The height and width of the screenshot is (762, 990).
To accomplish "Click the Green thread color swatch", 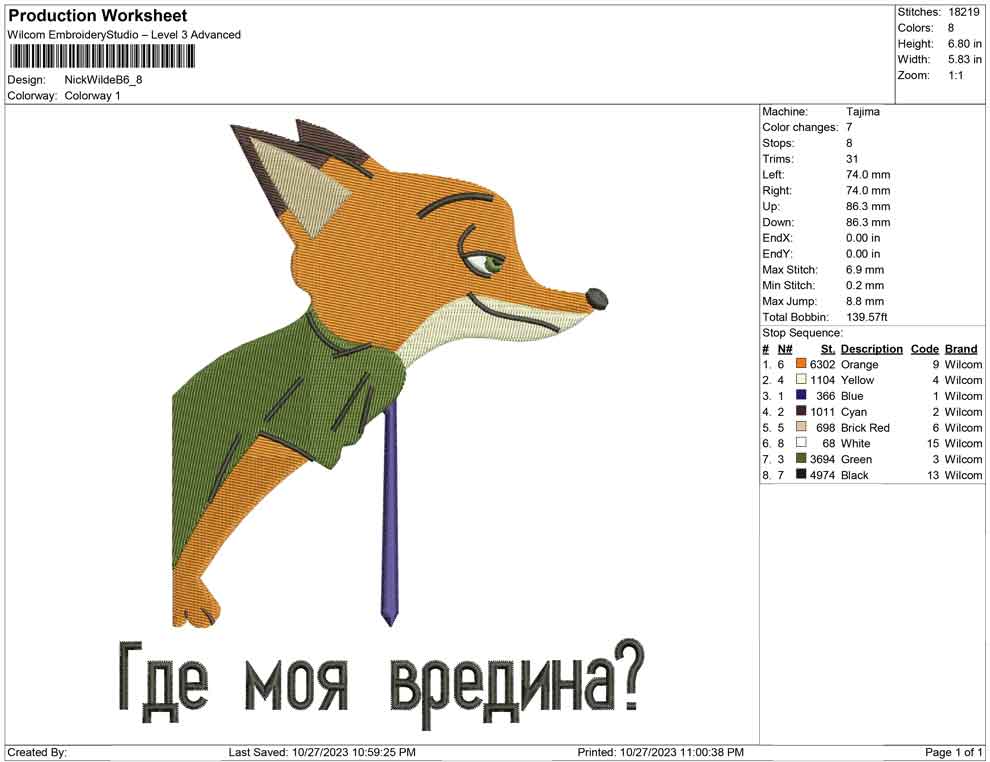I will [801, 458].
